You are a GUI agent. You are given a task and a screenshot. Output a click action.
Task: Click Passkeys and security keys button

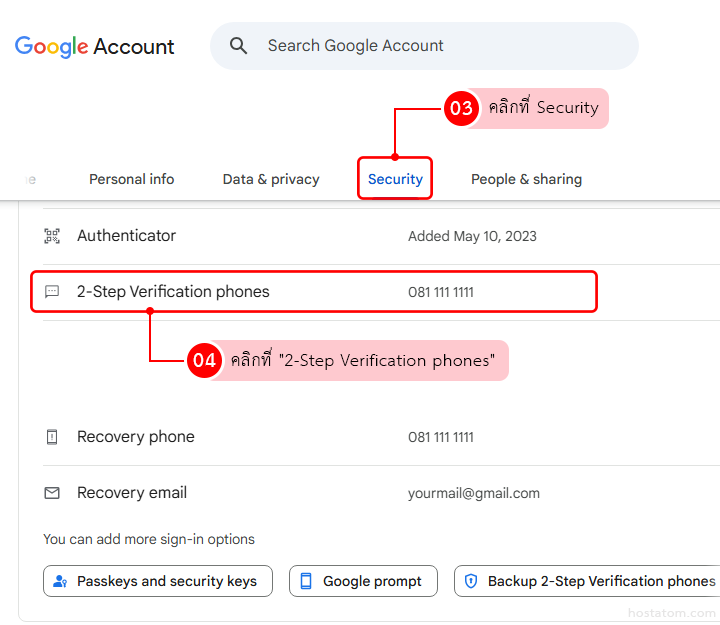tap(158, 581)
